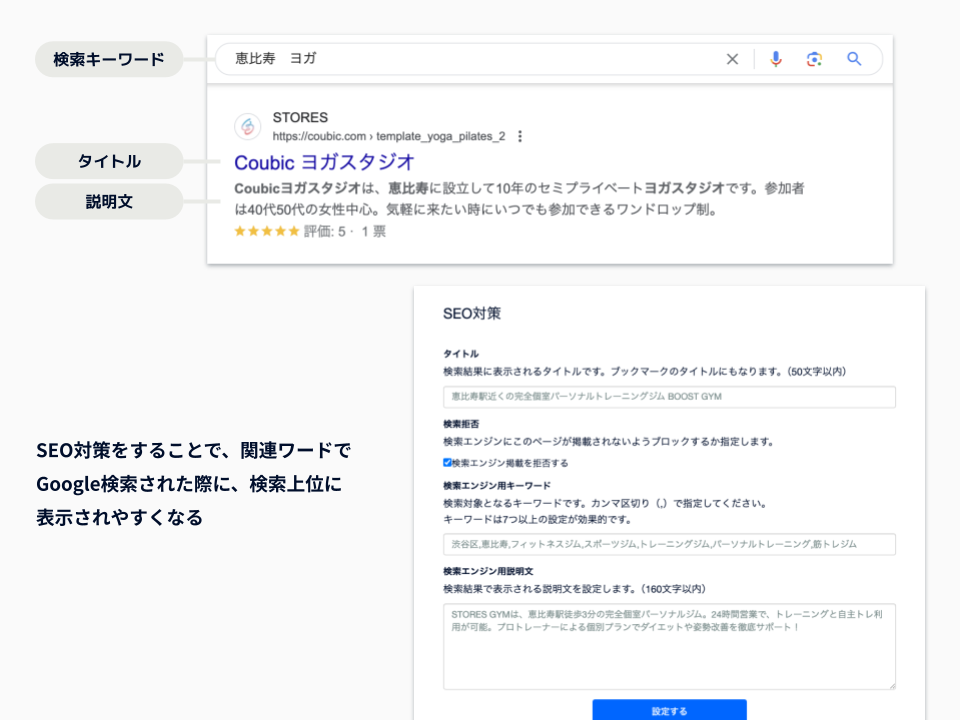Viewport: 960px width, 720px height.
Task: Open the Coubic ヨガスタジオ result link
Action: (x=324, y=162)
